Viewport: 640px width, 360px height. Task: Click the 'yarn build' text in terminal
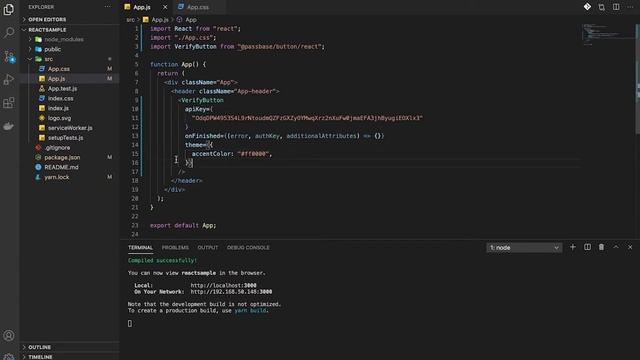point(251,310)
